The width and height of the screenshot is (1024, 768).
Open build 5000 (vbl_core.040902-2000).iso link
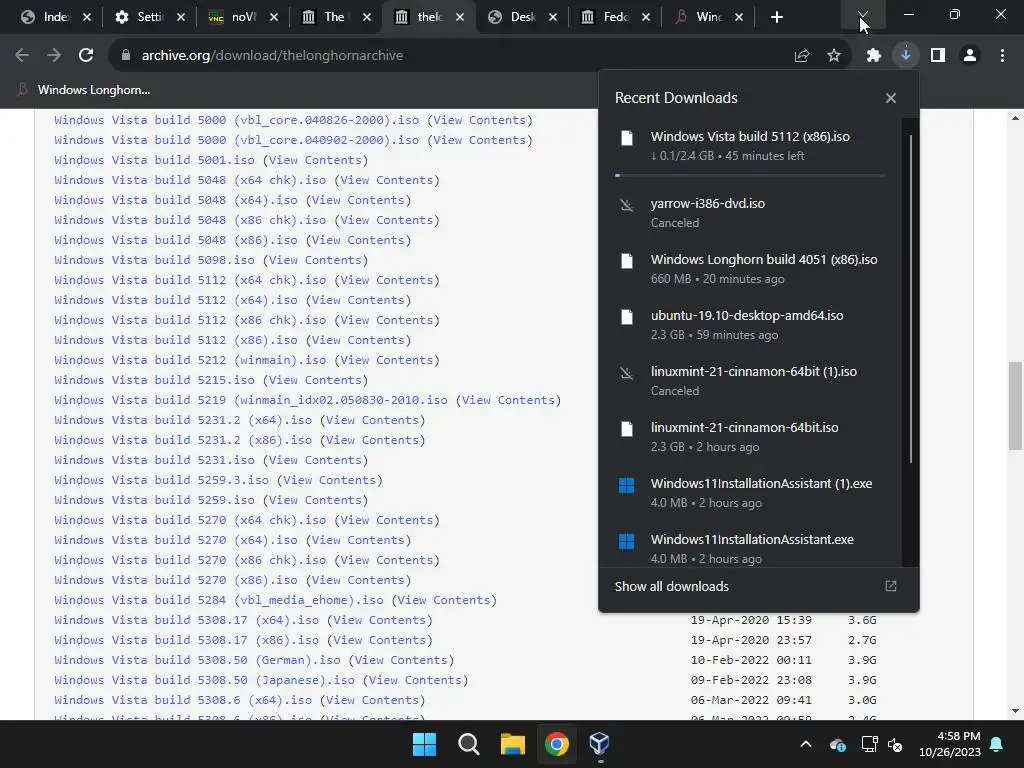pyautogui.click(x=236, y=140)
